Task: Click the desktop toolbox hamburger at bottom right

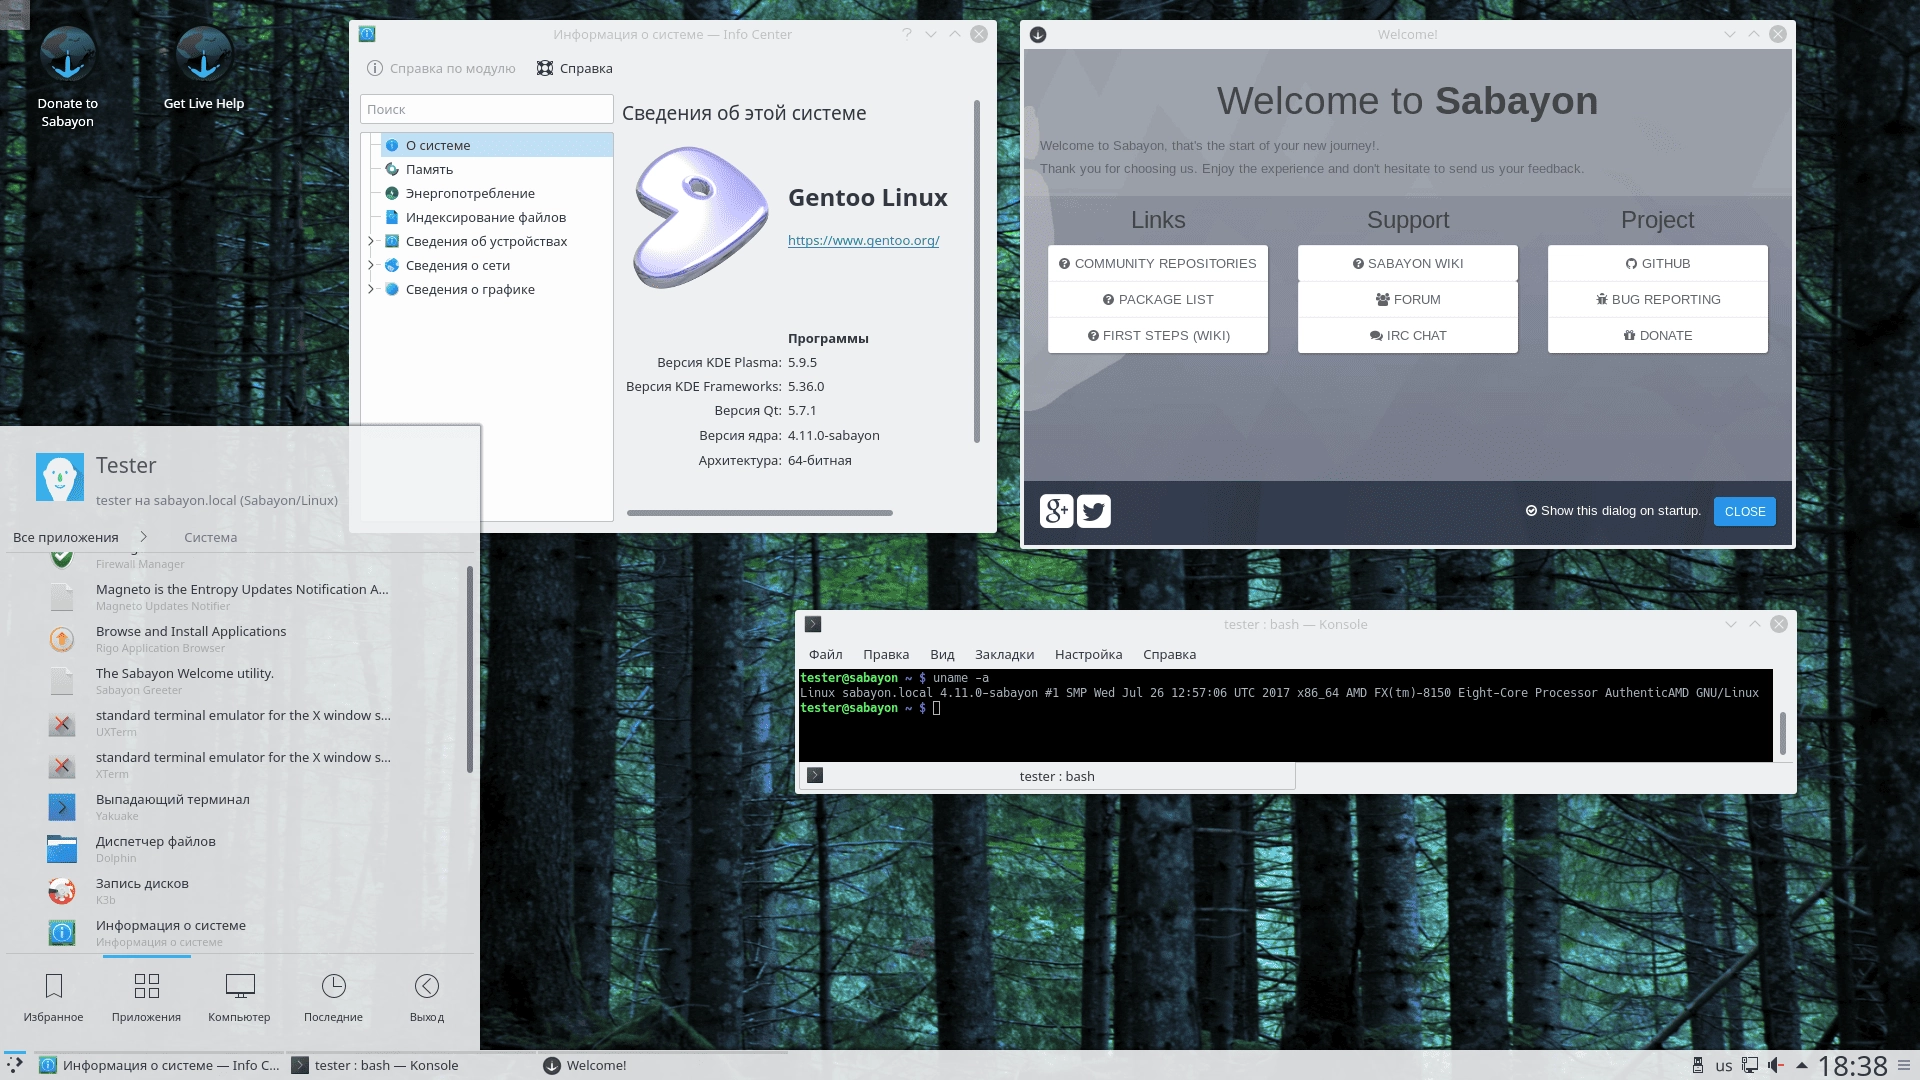Action: click(x=1903, y=1065)
